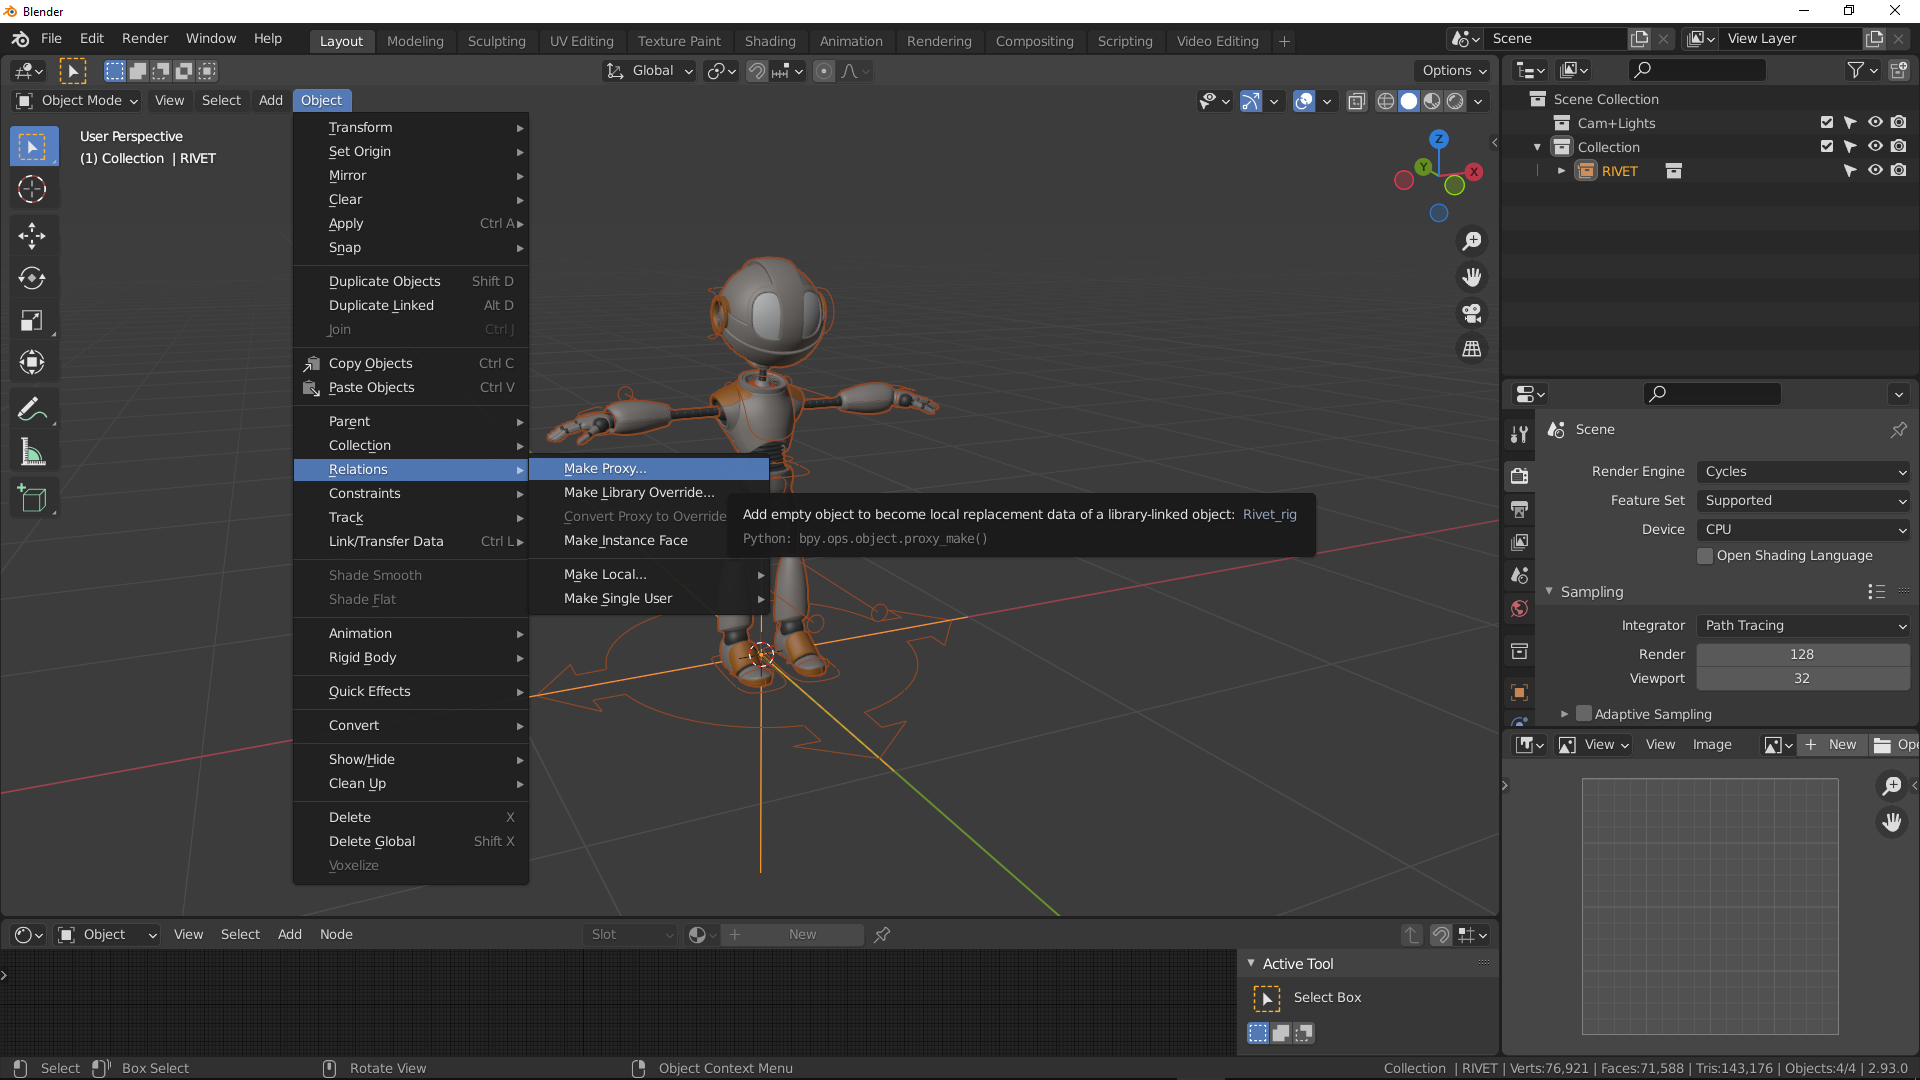Select the Rotate tool

click(32, 278)
